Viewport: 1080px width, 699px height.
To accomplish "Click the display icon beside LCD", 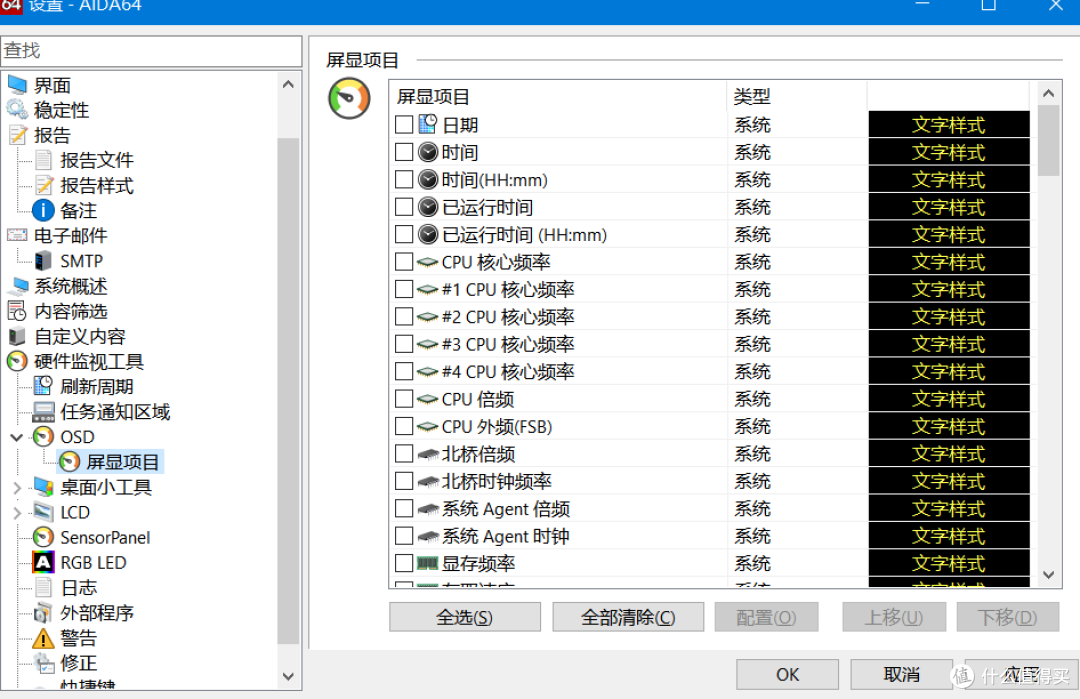I will 43,512.
